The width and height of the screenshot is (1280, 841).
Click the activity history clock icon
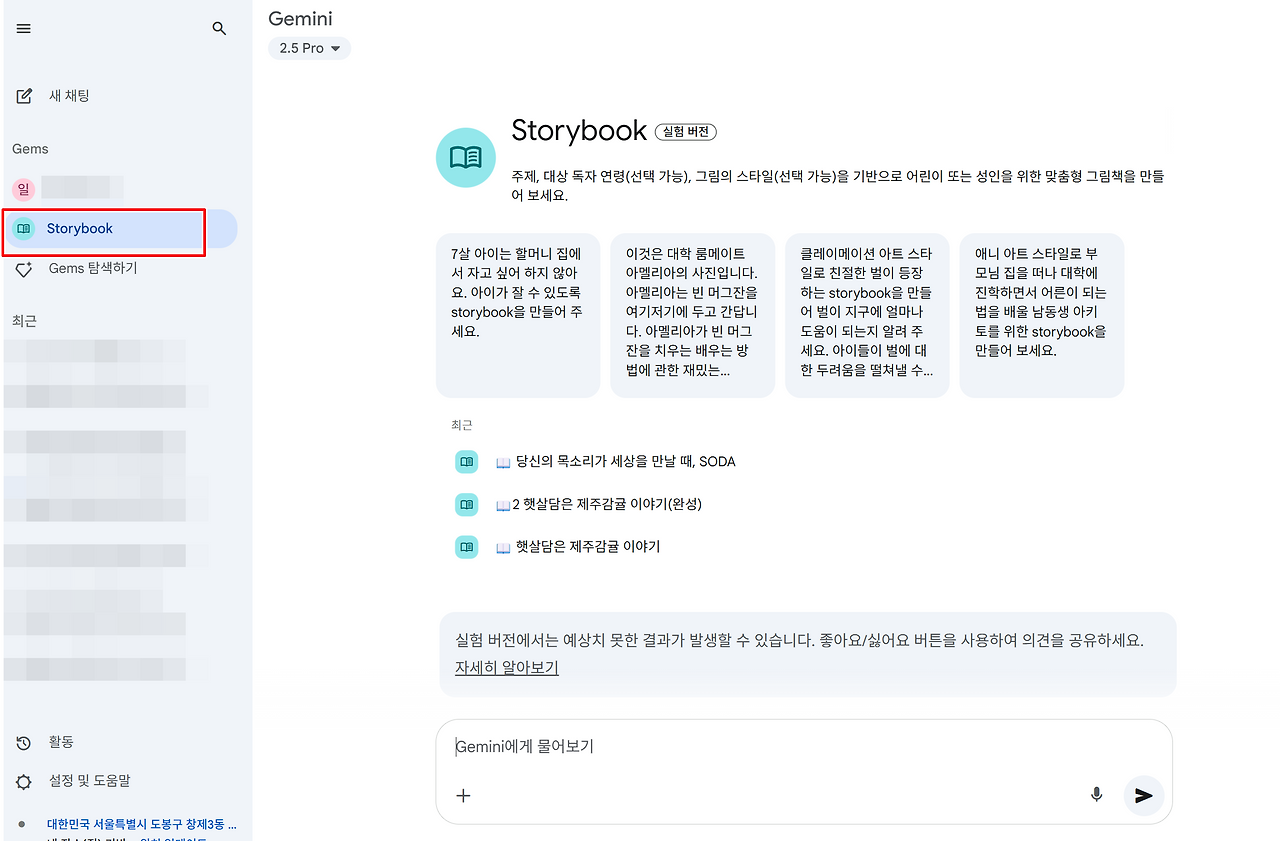[x=24, y=743]
